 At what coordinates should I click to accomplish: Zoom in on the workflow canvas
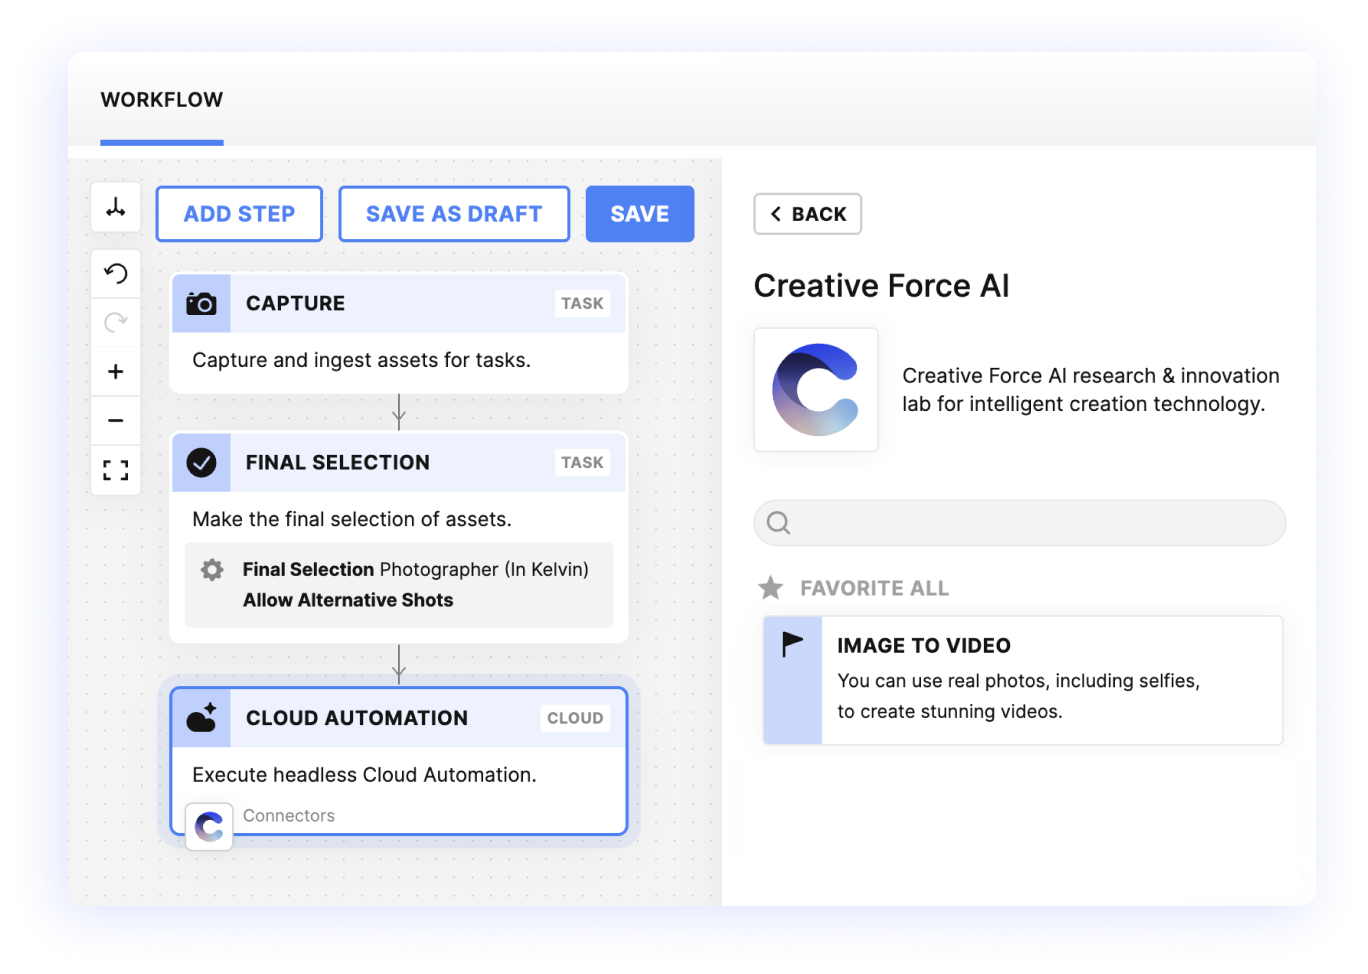point(115,370)
